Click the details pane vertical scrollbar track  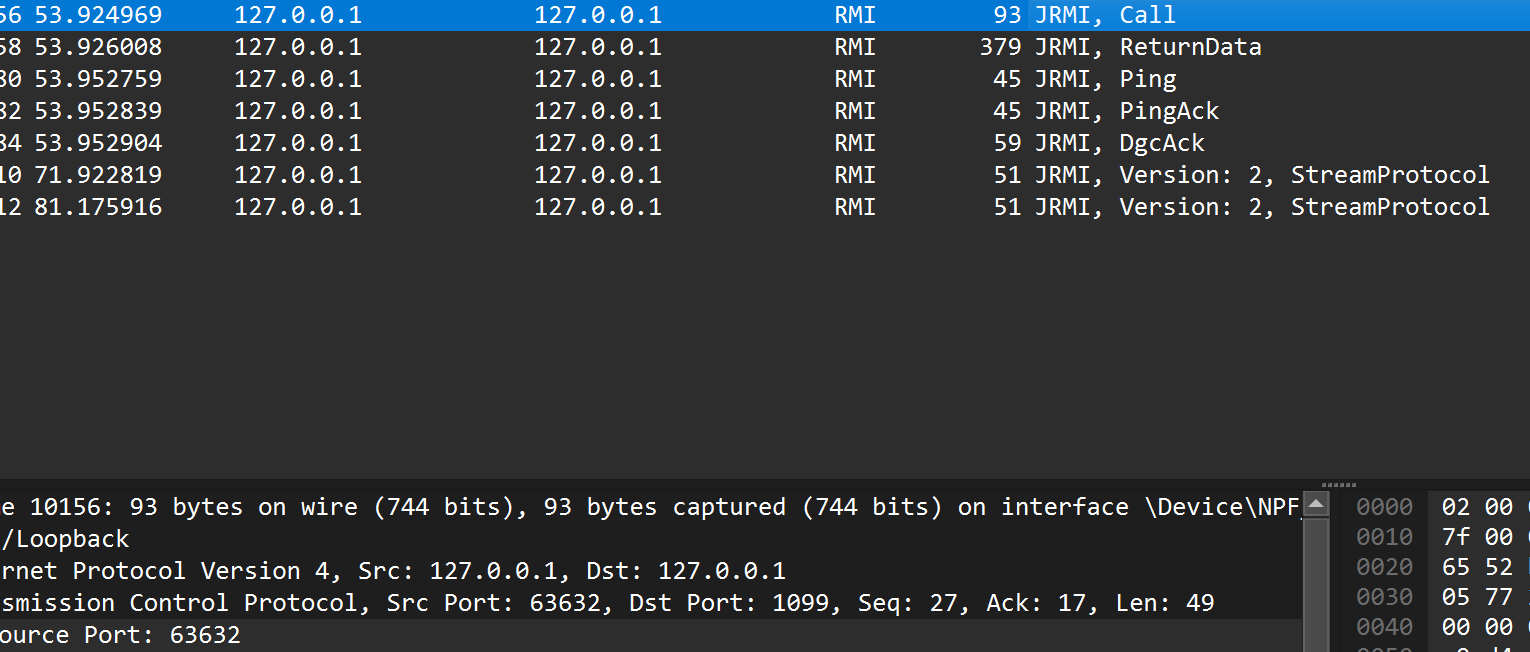point(1317,580)
